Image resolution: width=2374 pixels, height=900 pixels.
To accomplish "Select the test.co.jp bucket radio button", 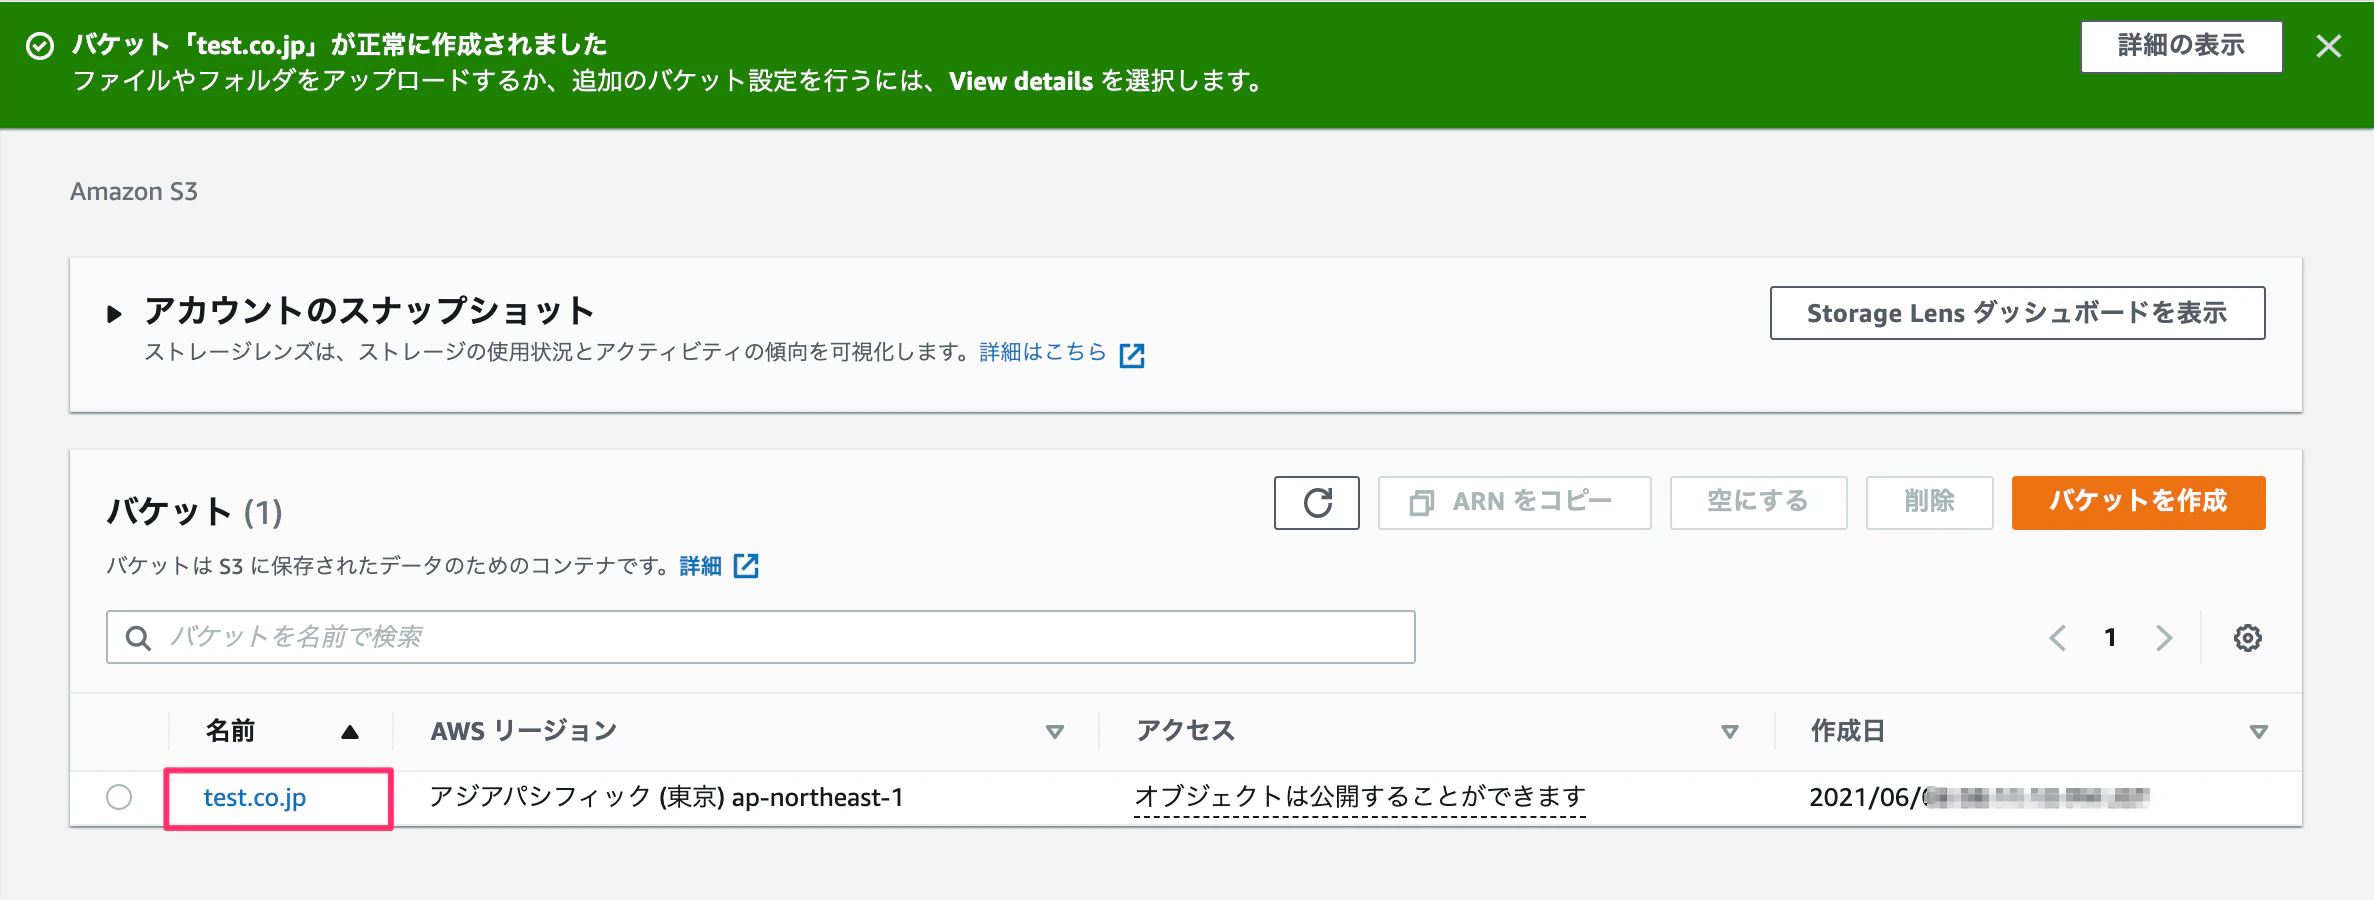I will (119, 797).
